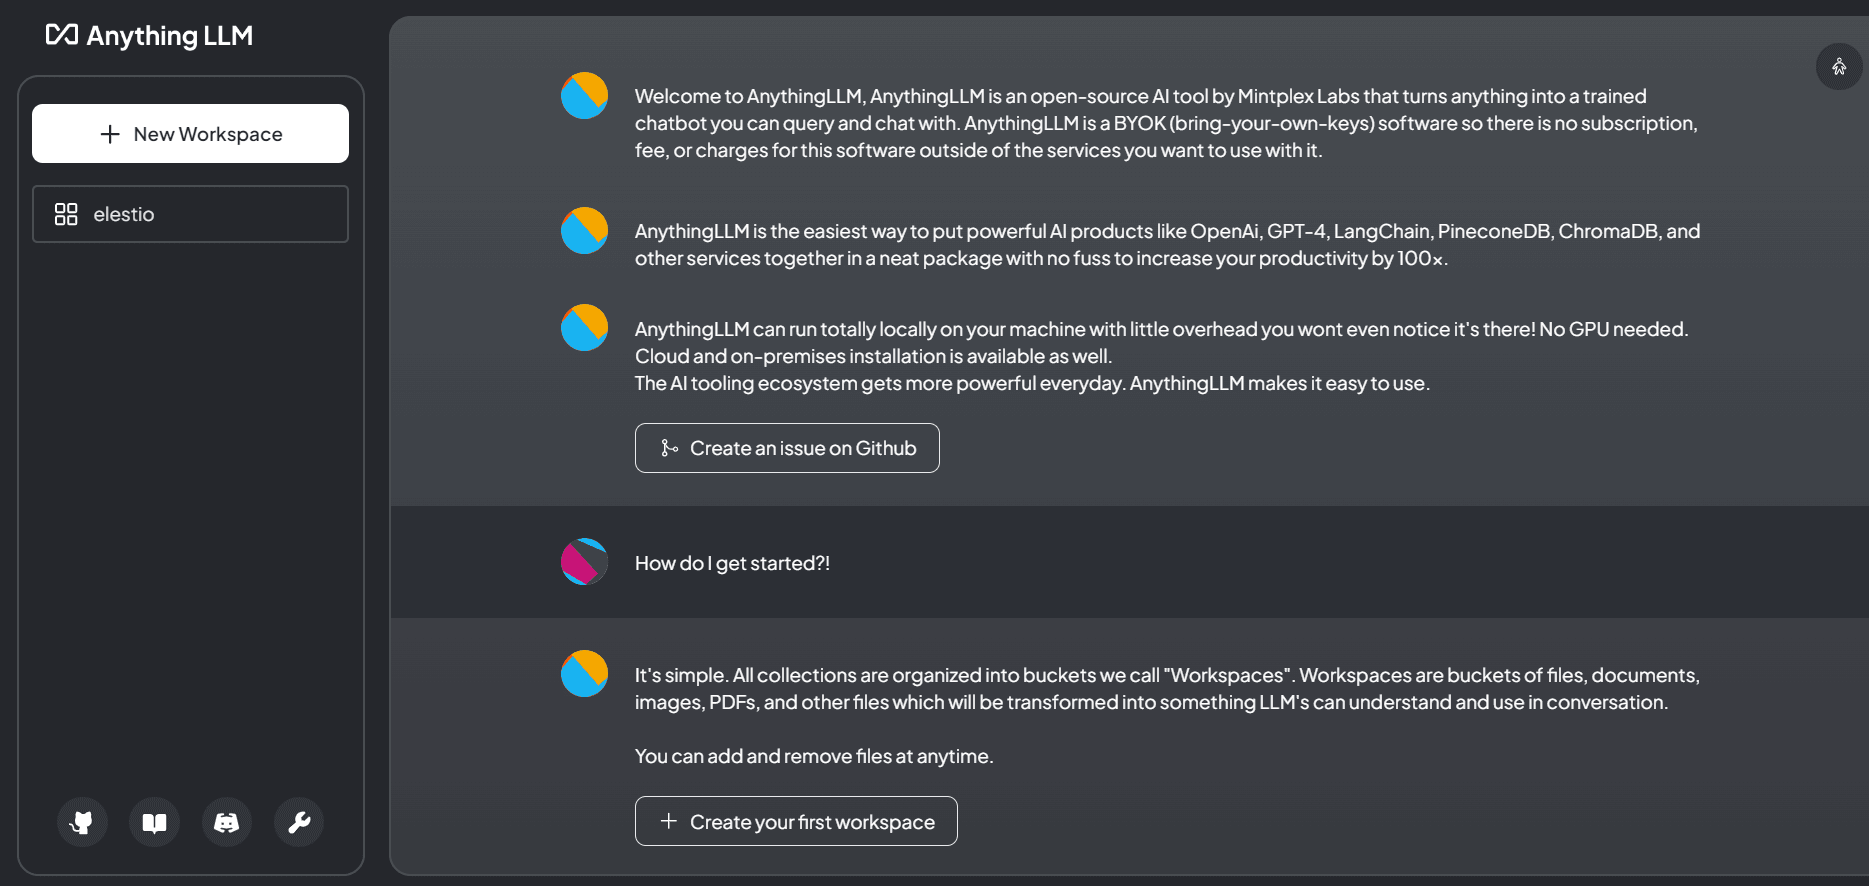Open settings via the wrench icon

click(x=299, y=822)
